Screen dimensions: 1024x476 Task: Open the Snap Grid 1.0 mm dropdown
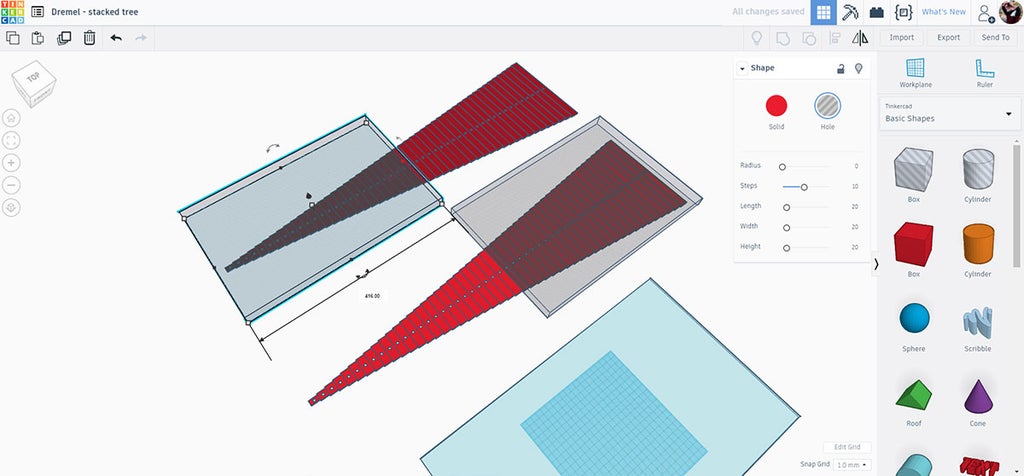(852, 464)
